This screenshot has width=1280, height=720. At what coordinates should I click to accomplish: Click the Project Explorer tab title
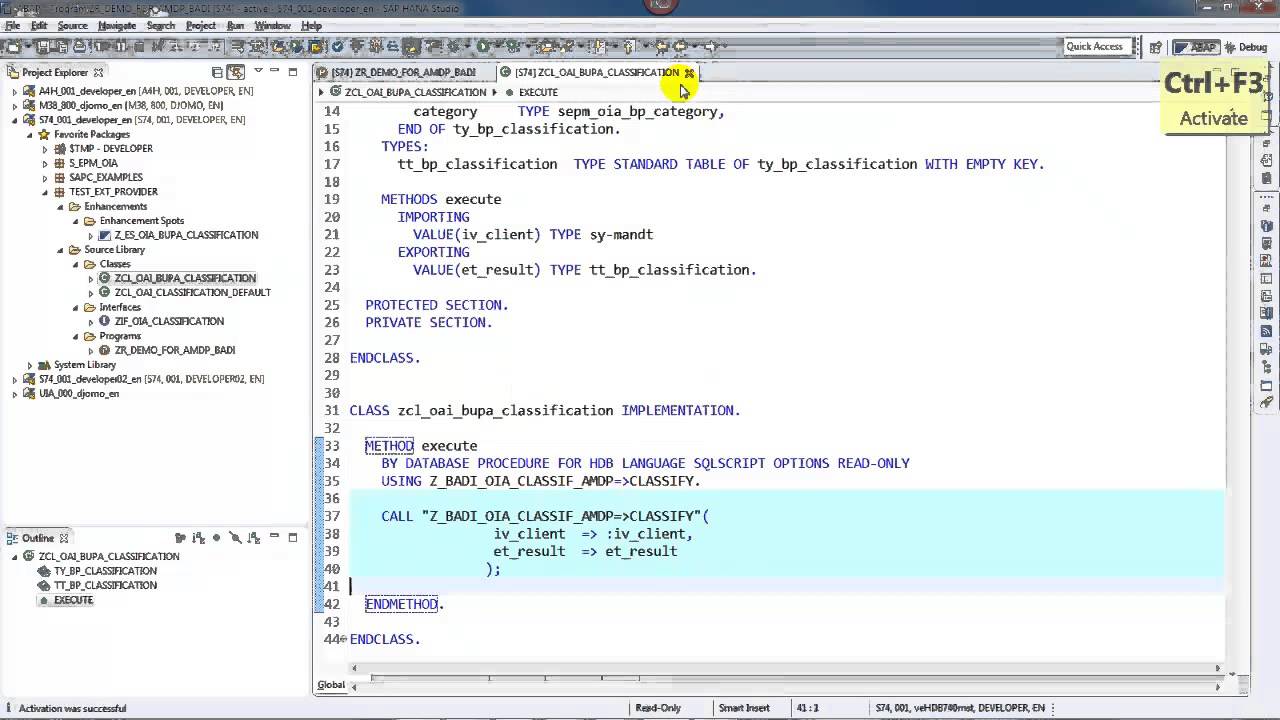[55, 72]
